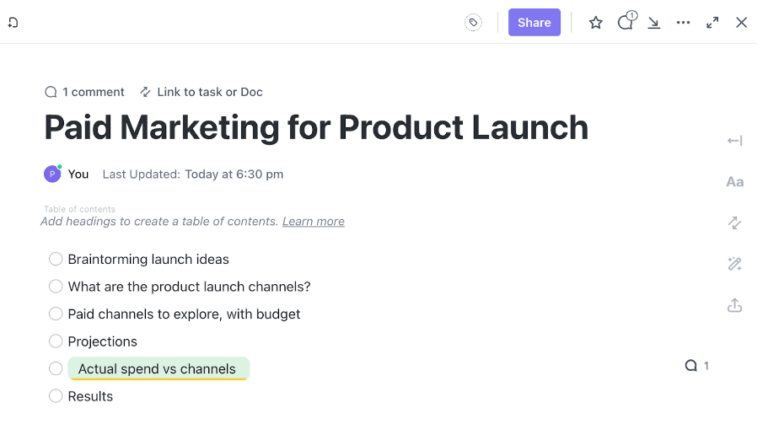This screenshot has width=768, height=435.
Task: Click the export share icon in sidebar
Action: (x=735, y=305)
